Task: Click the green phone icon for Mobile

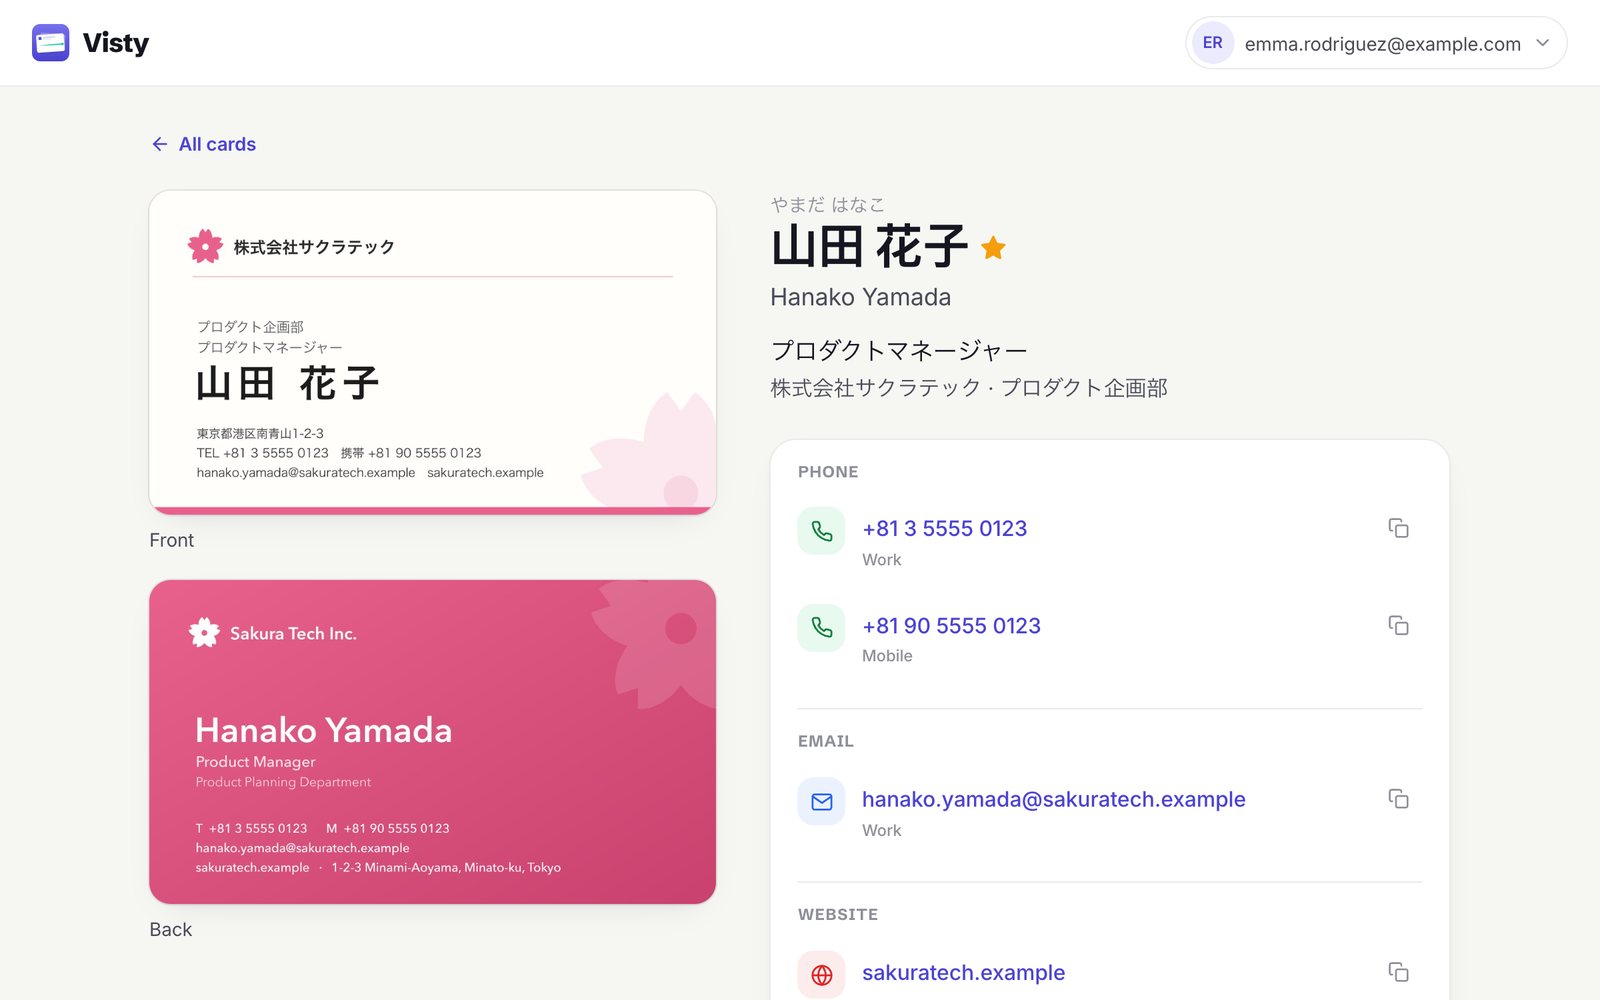Action: [x=822, y=627]
